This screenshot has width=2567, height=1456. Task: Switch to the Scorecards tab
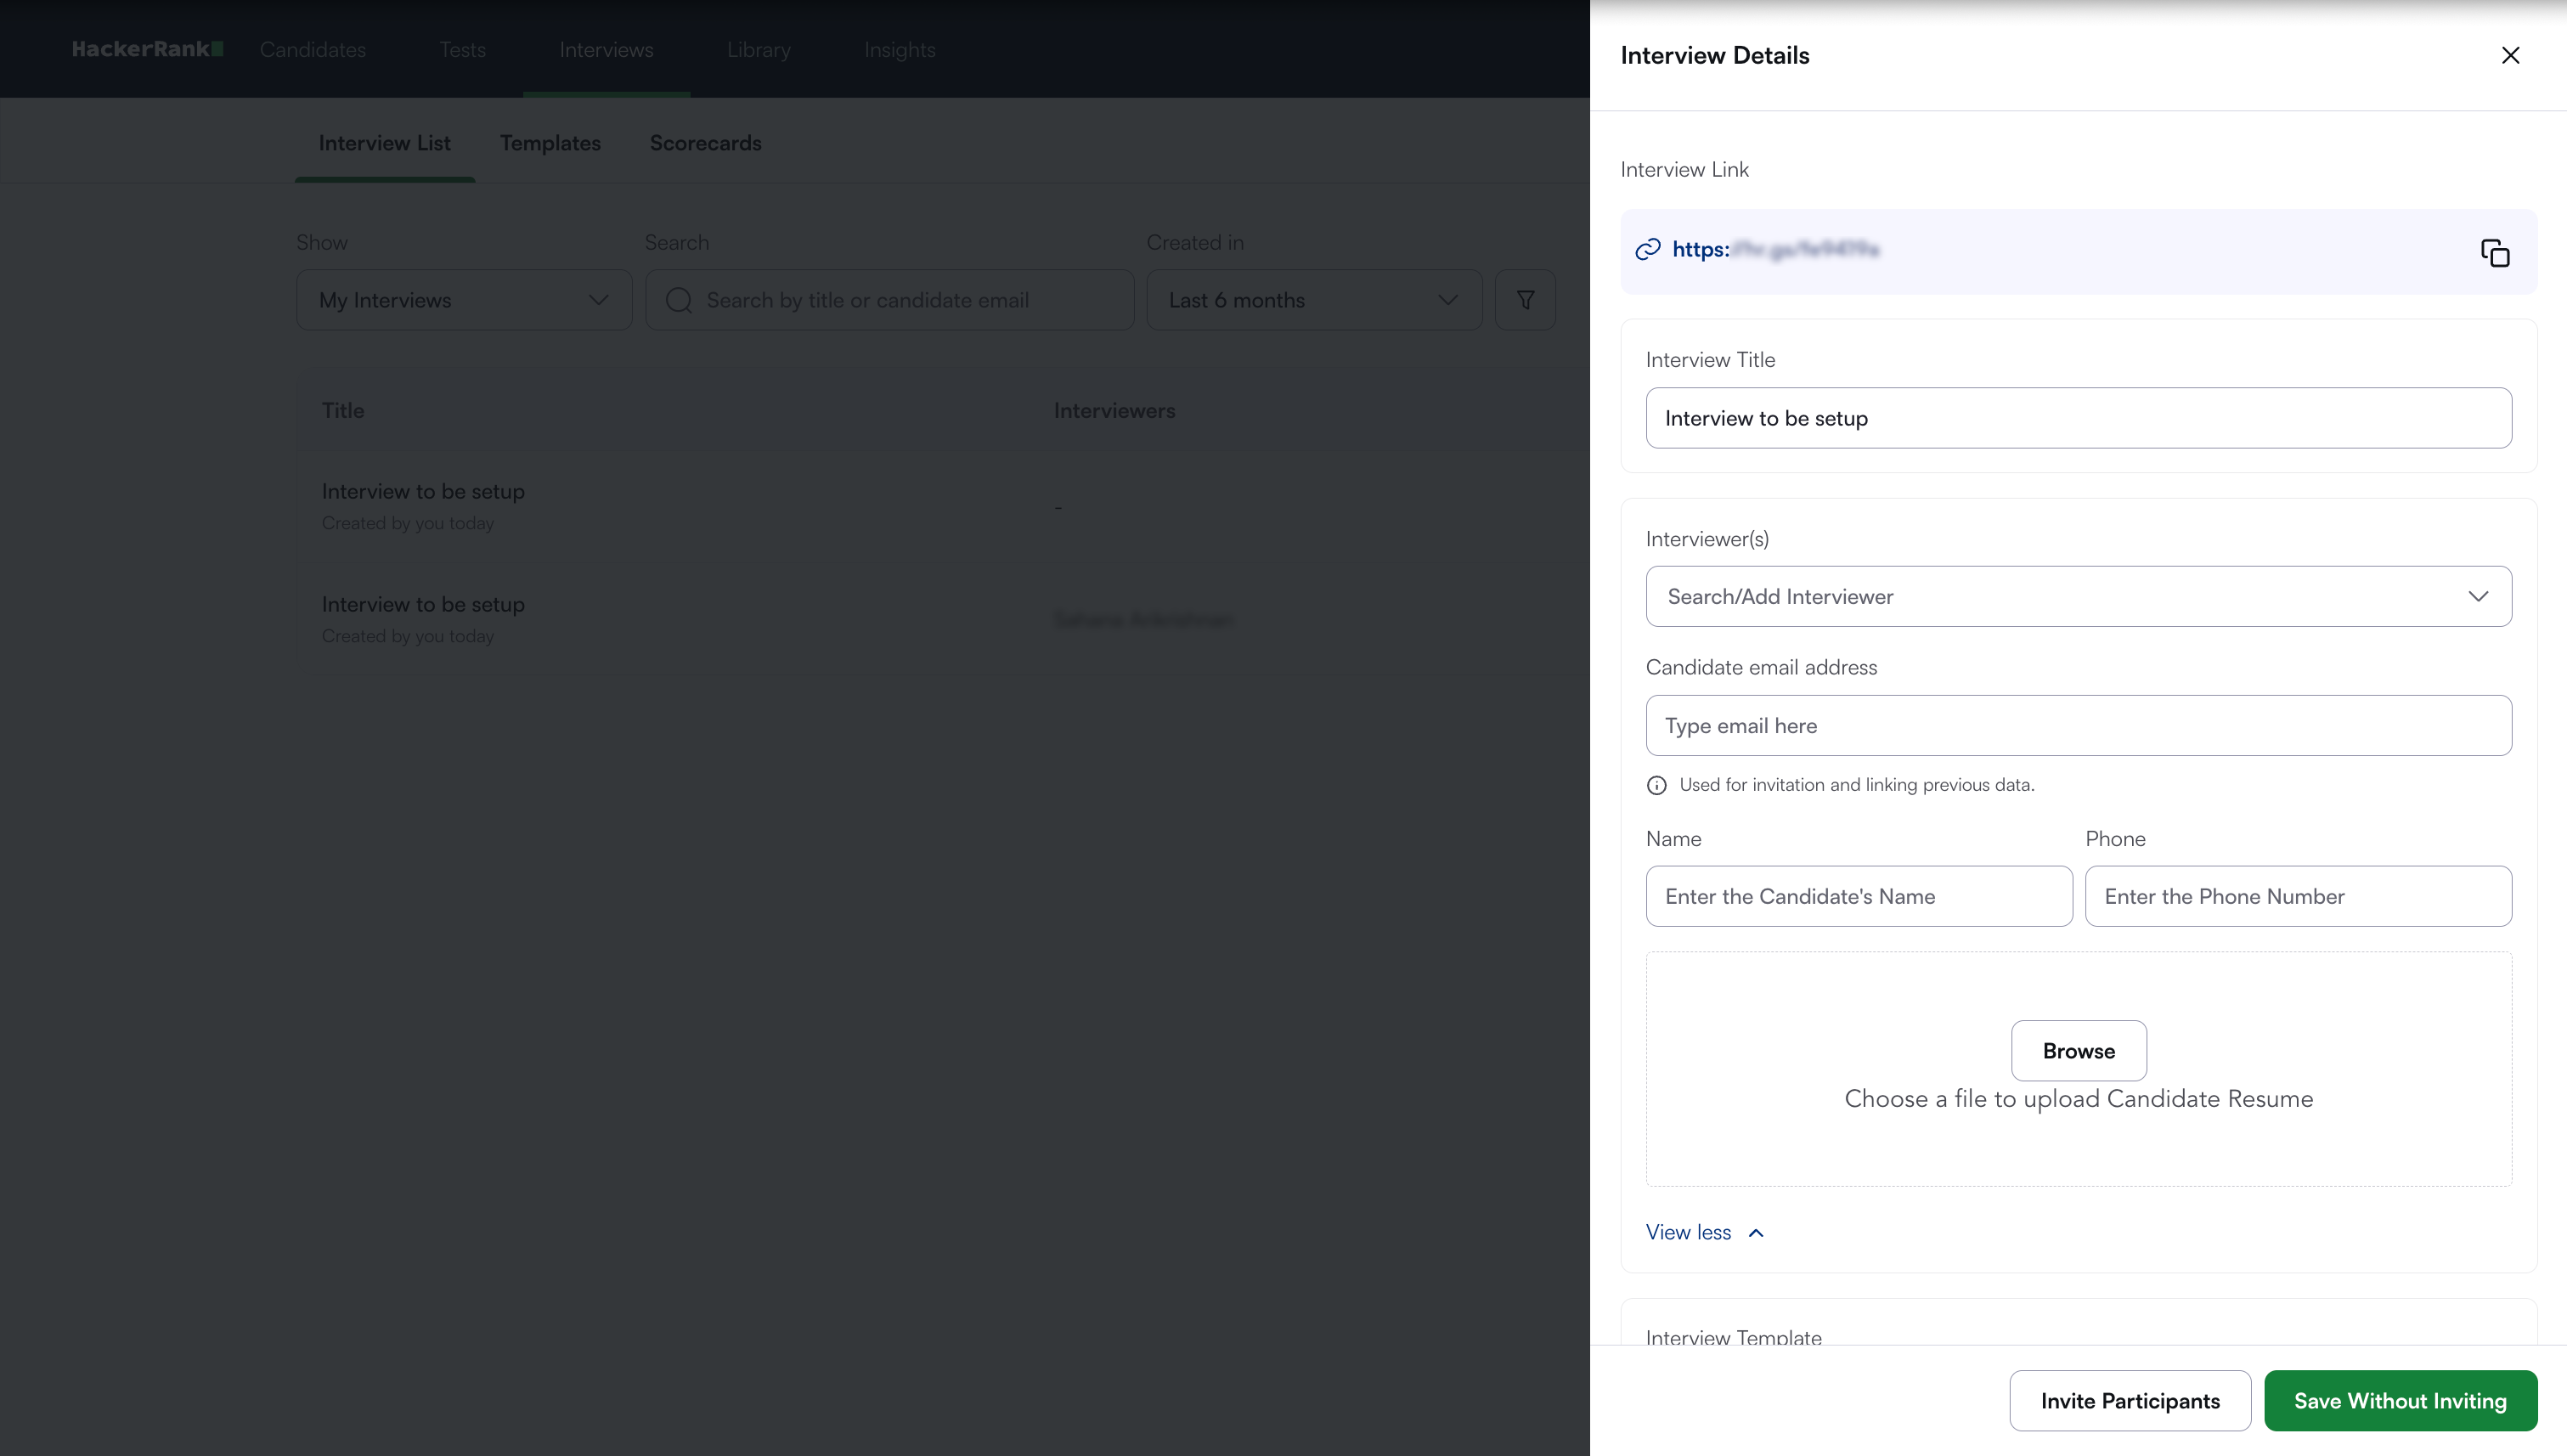click(705, 143)
